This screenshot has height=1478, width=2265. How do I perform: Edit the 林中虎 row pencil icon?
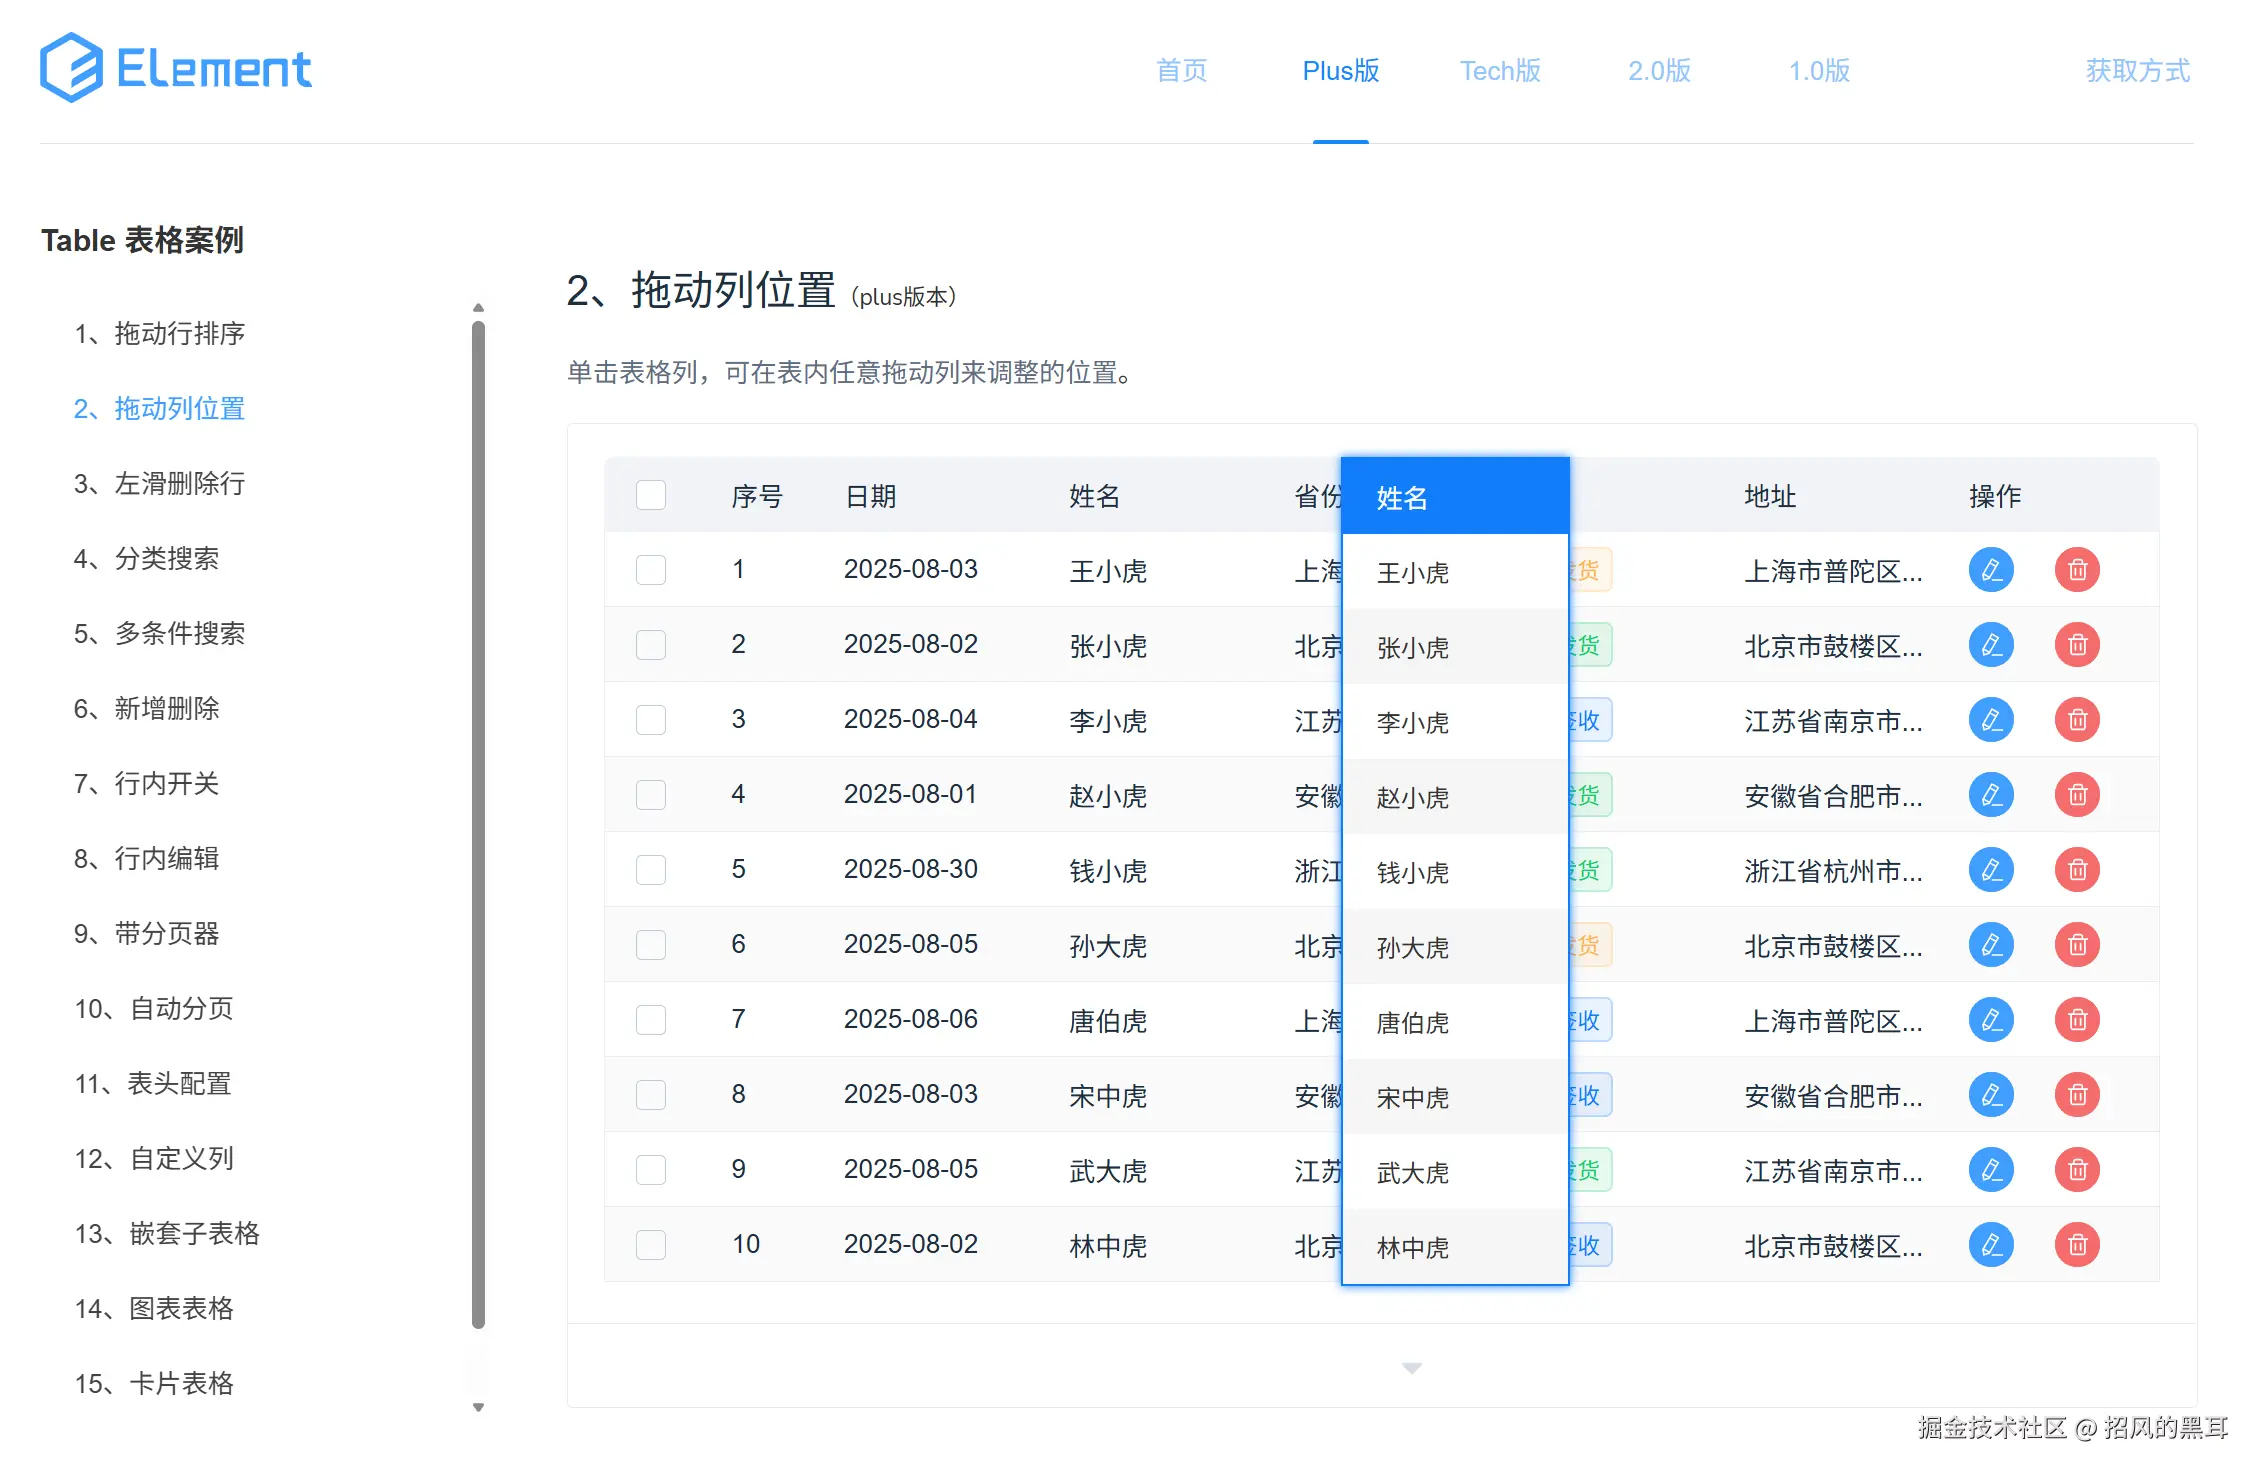pyautogui.click(x=1991, y=1244)
